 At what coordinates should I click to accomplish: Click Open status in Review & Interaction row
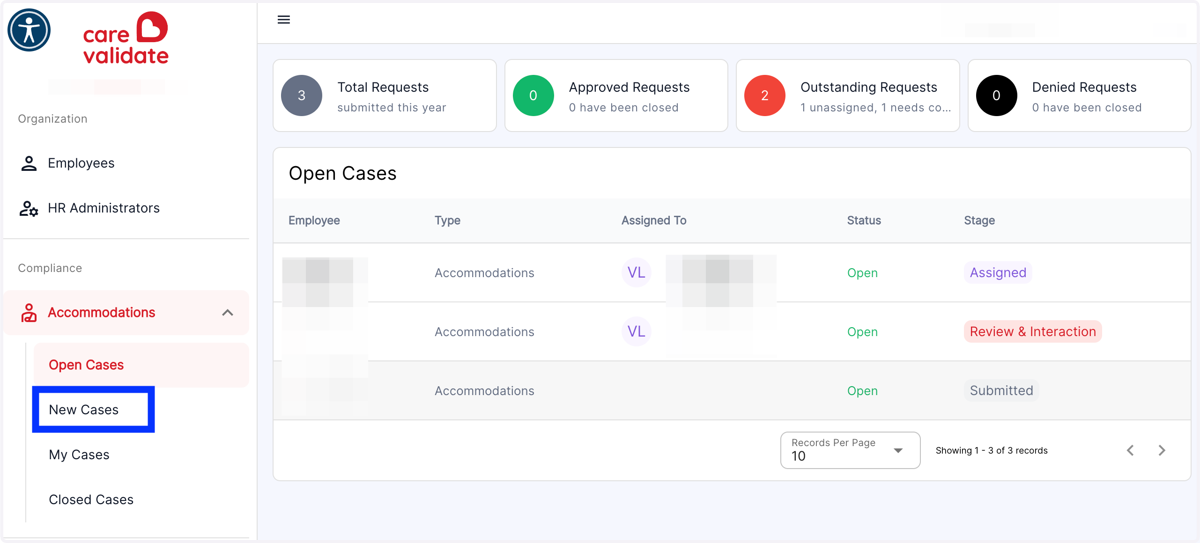pos(862,332)
